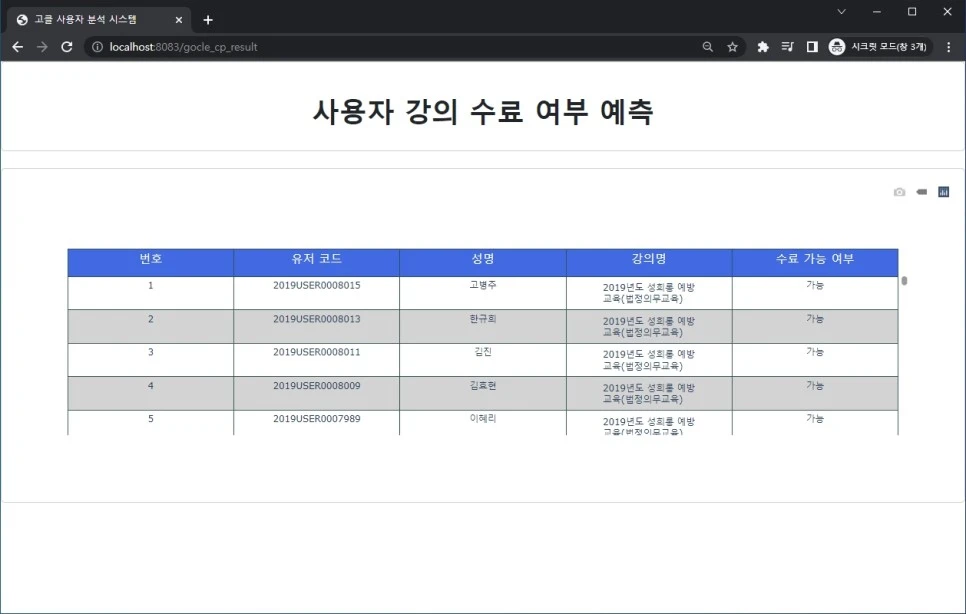Screen dimensions: 966x614
Task: Click the lecture name cell in row 3
Action: 649,360
